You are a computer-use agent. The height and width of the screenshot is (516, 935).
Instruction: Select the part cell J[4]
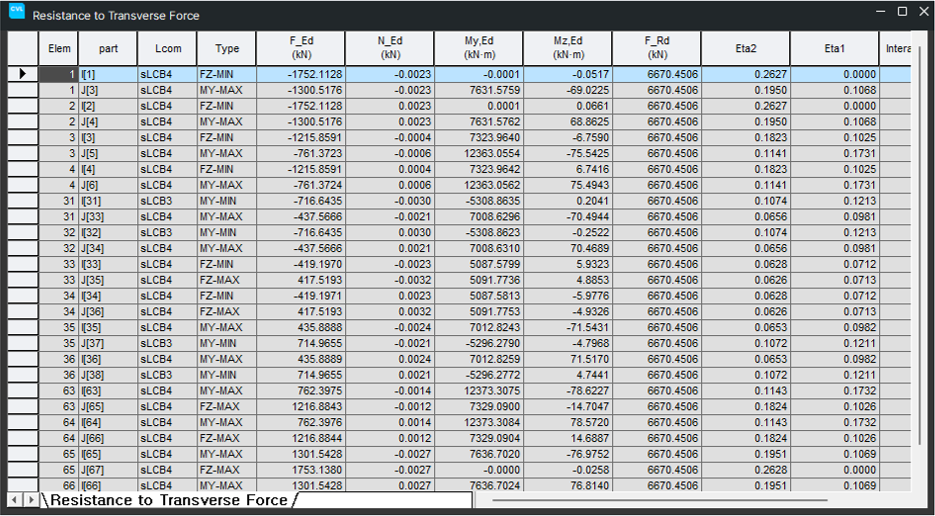(108, 122)
